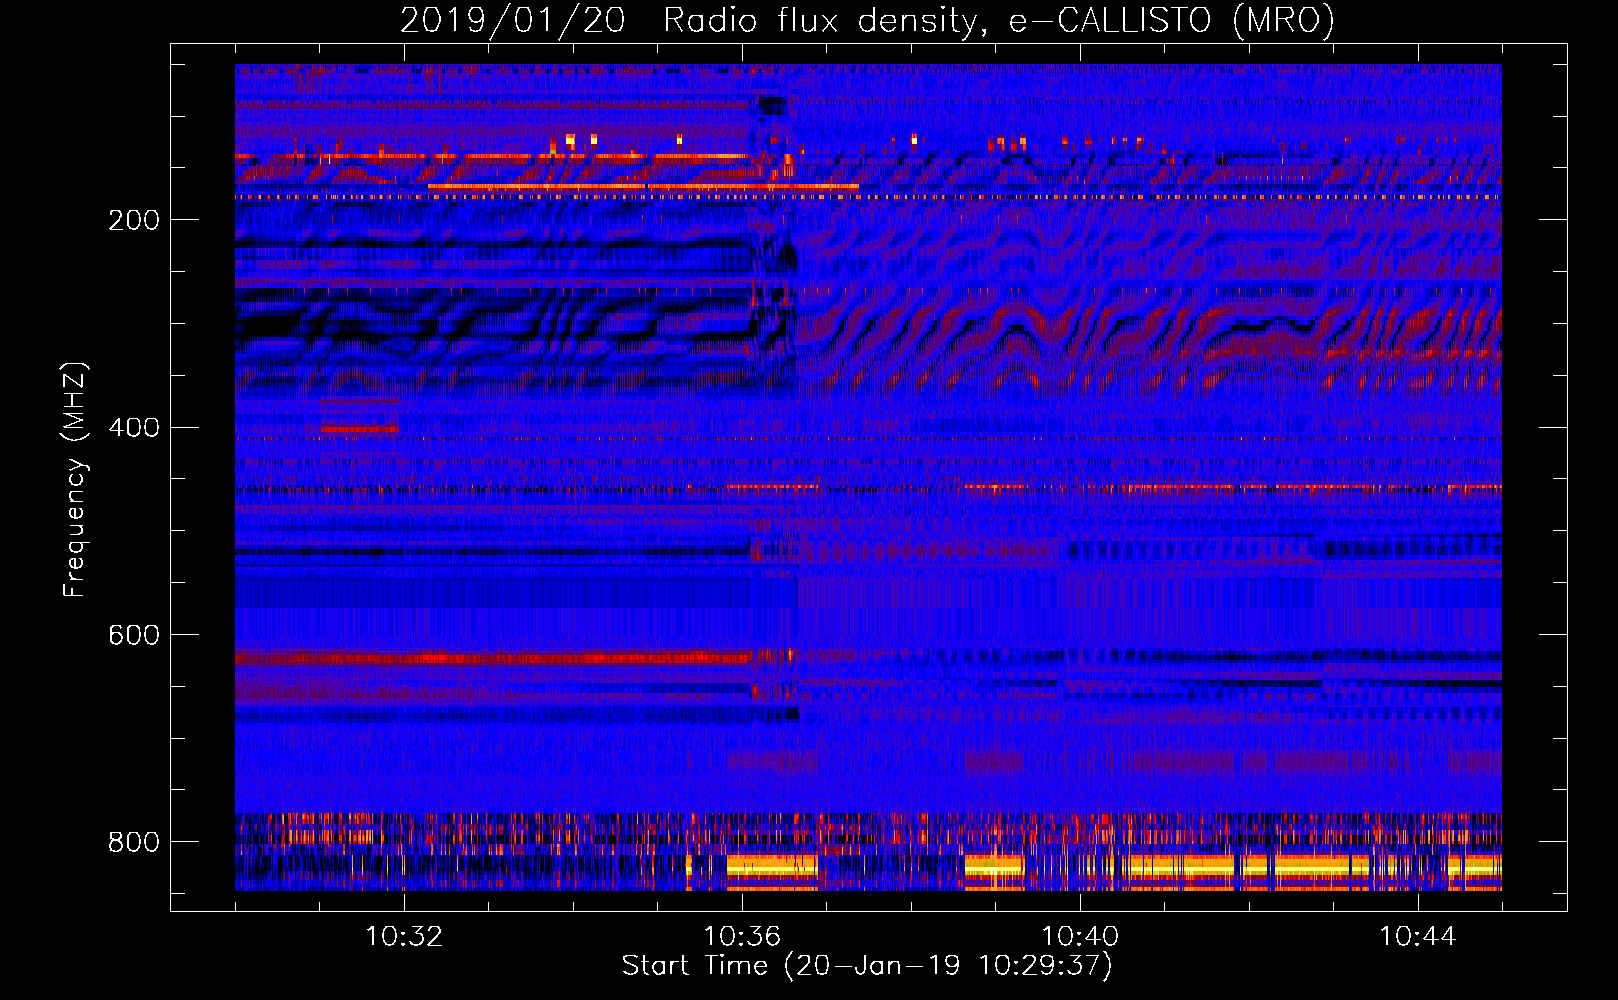The width and height of the screenshot is (1618, 1000).
Task: Click the 'Frequency (MHZ)' axis label
Action: 74,479
